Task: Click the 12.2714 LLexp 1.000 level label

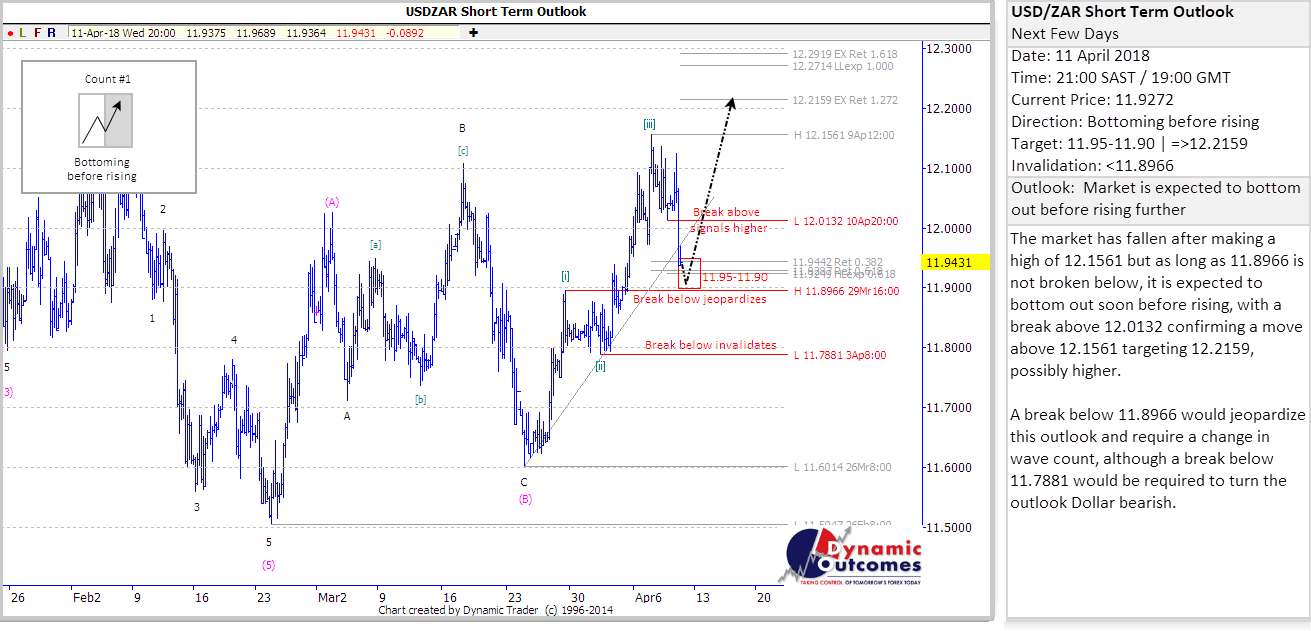Action: click(x=843, y=66)
